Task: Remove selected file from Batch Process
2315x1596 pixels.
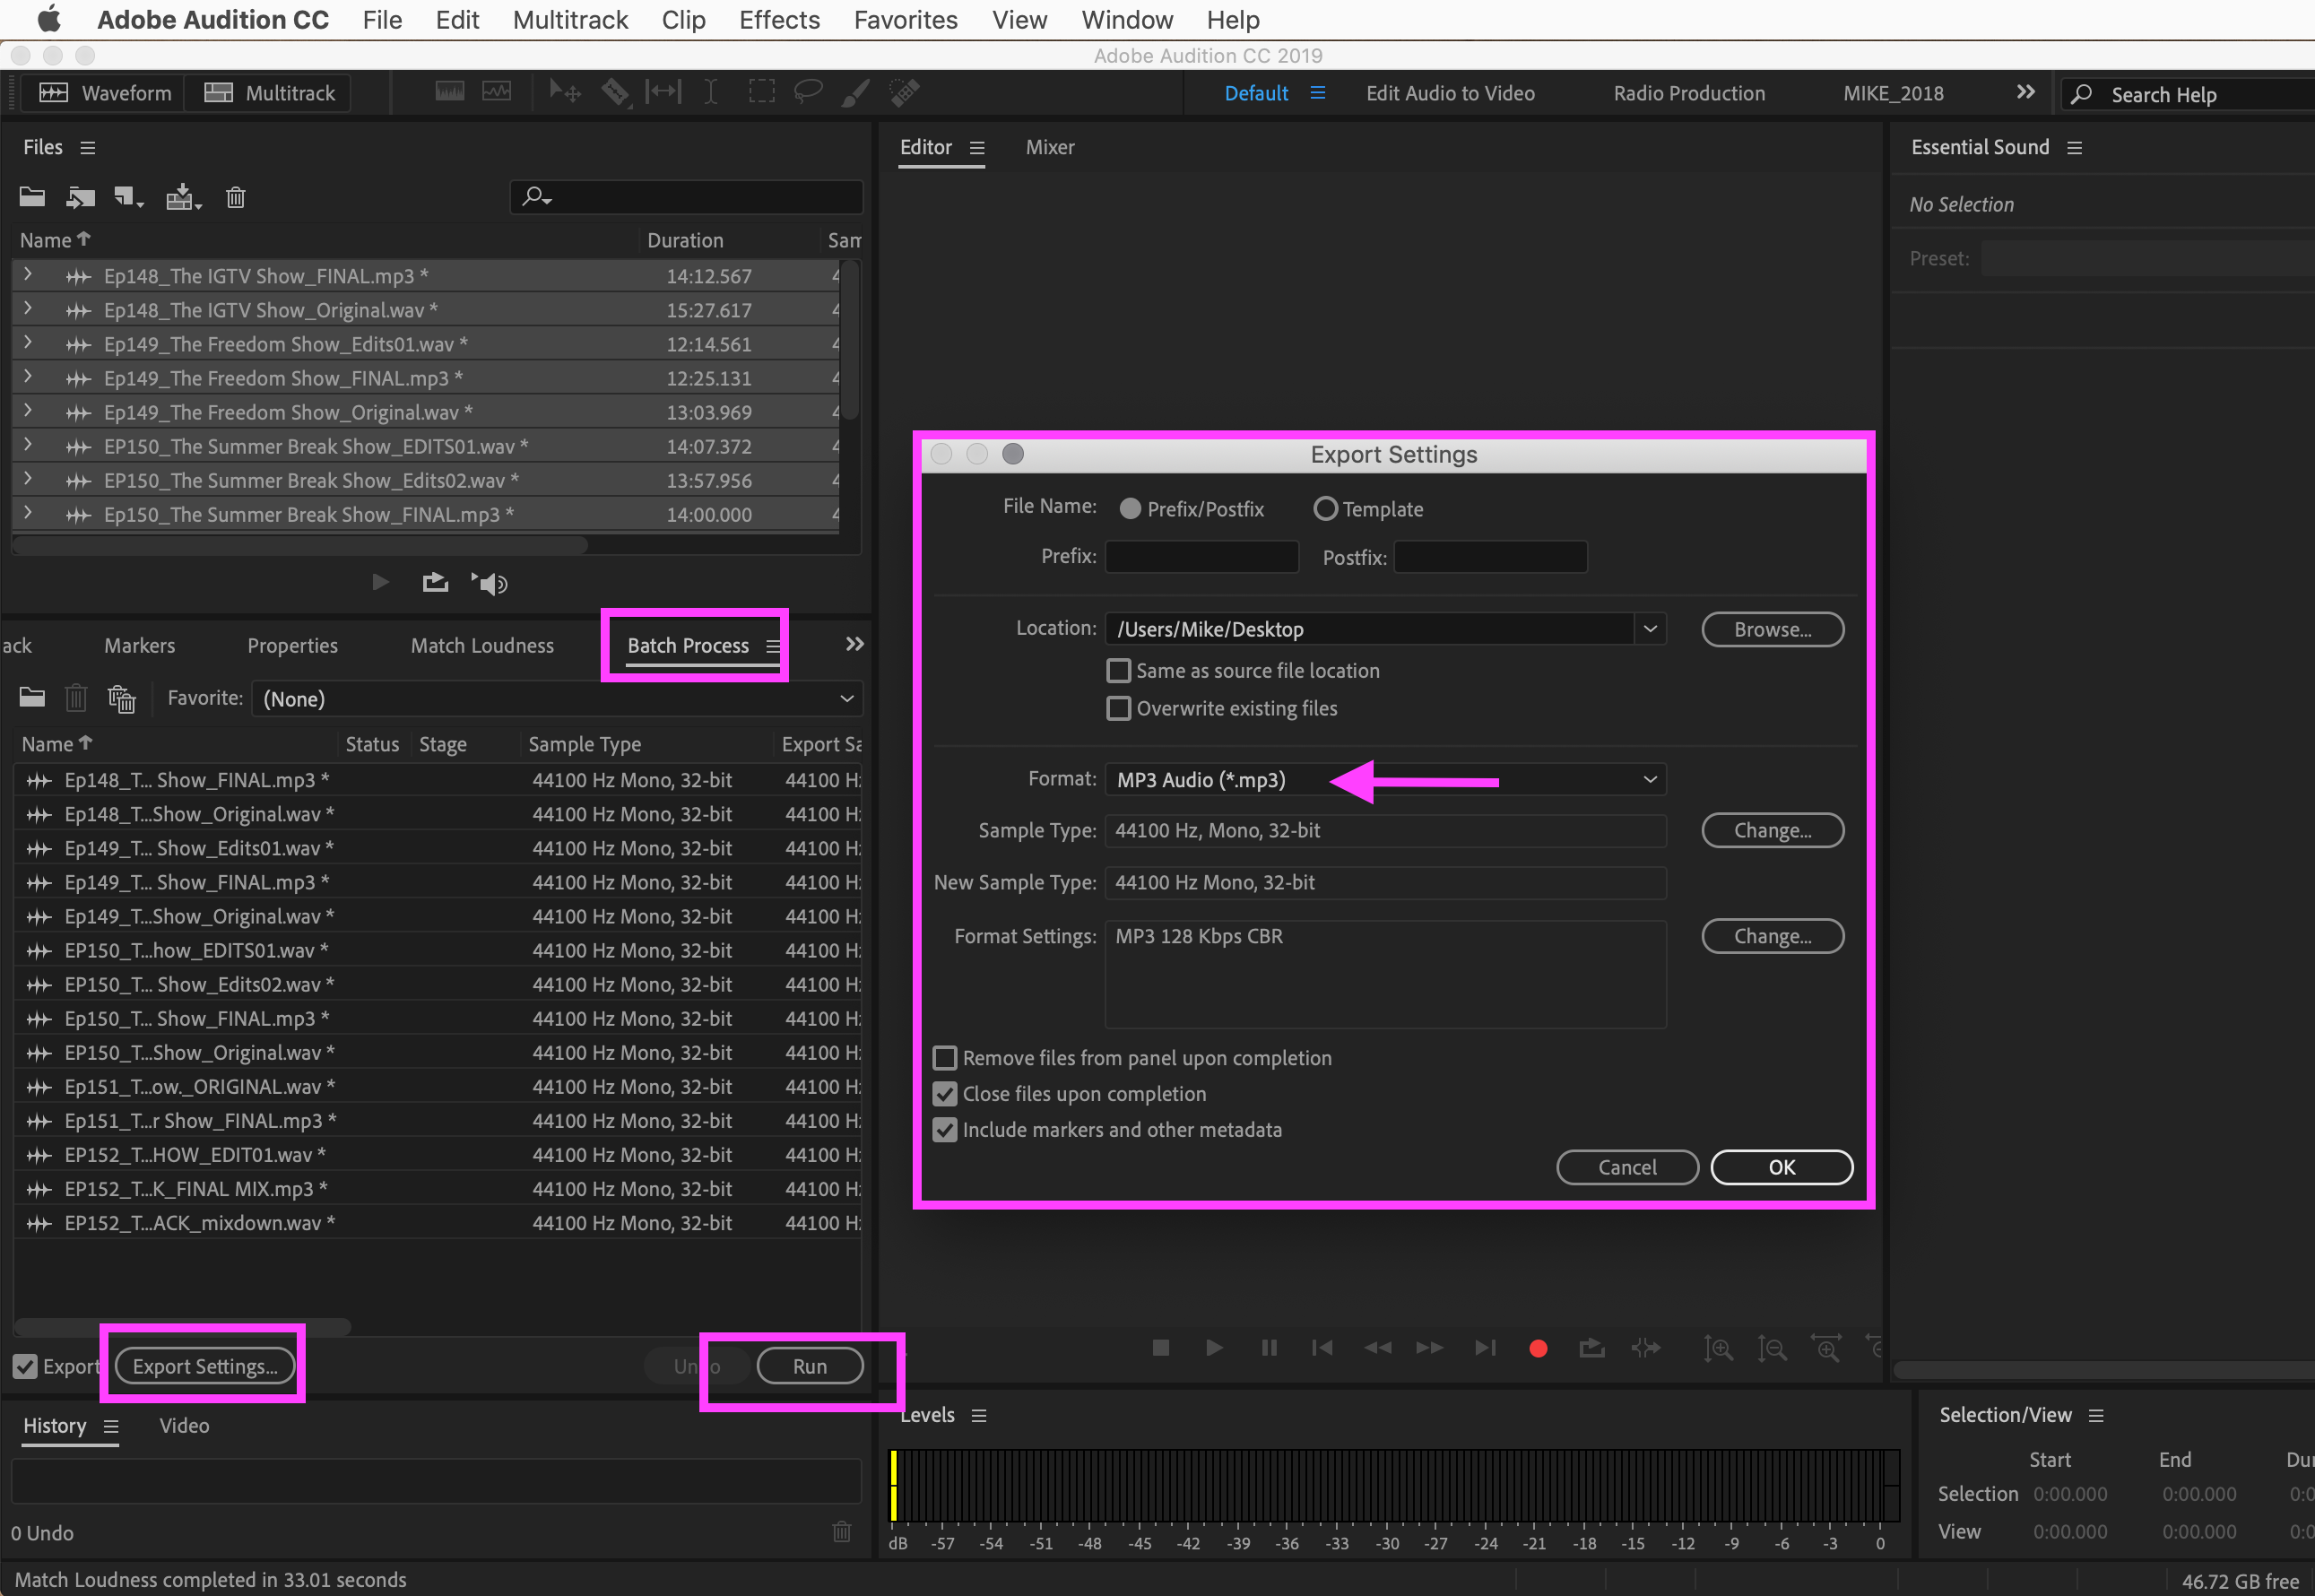Action: click(x=76, y=697)
